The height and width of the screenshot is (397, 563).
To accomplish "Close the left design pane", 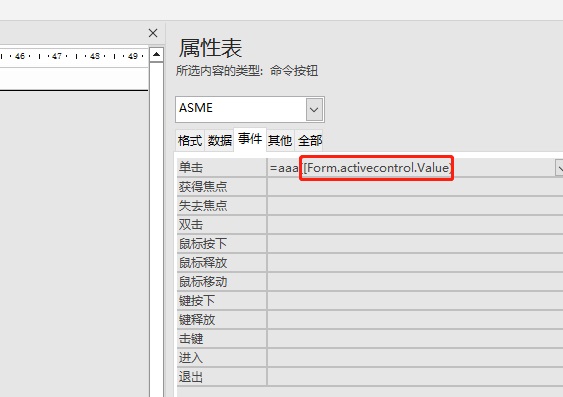I will pos(153,33).
